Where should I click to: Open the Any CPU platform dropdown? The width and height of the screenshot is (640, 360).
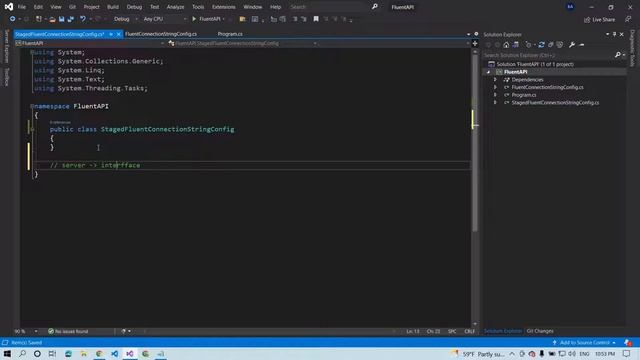pyautogui.click(x=164, y=19)
